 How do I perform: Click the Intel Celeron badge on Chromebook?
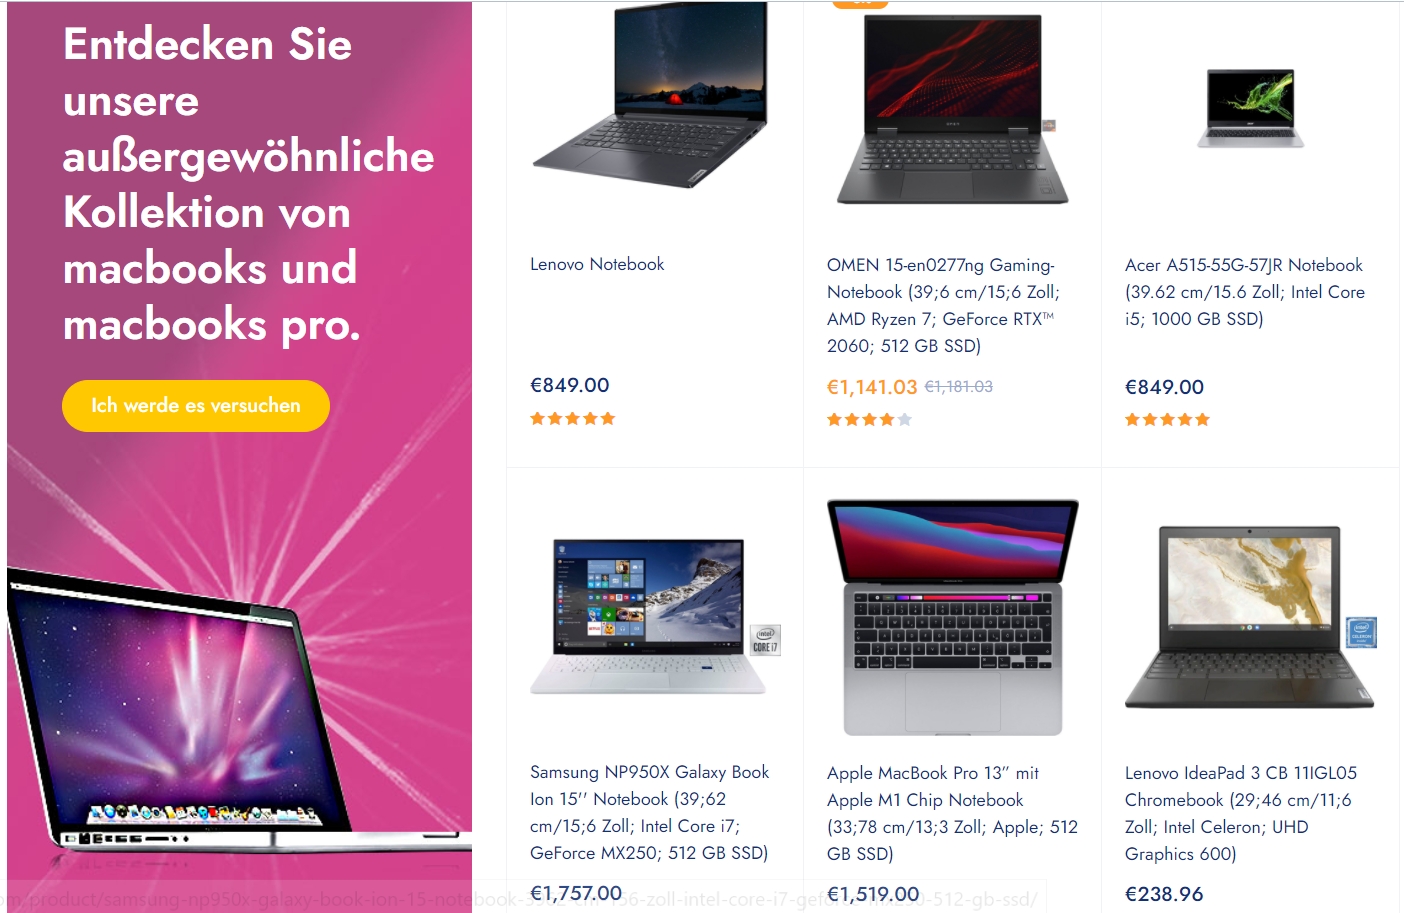[x=1362, y=632]
